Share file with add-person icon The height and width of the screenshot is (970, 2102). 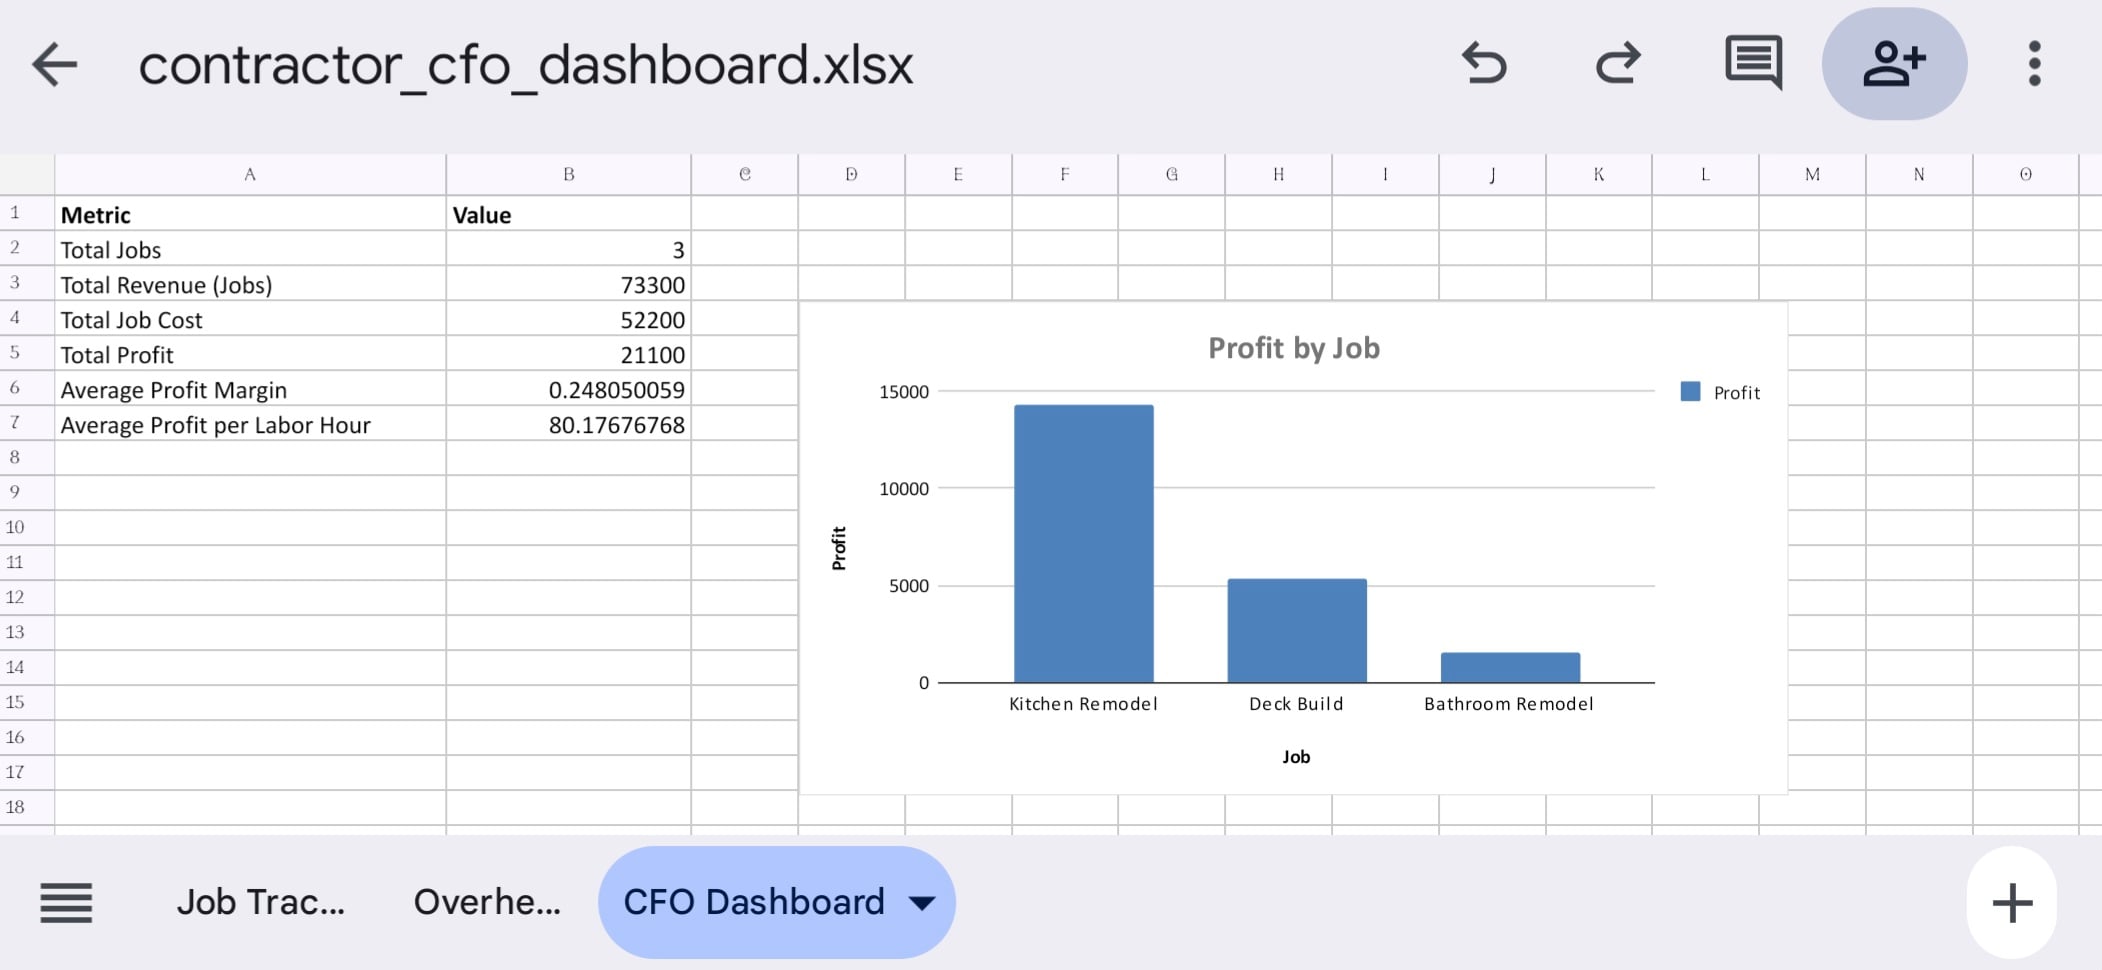(x=1893, y=64)
